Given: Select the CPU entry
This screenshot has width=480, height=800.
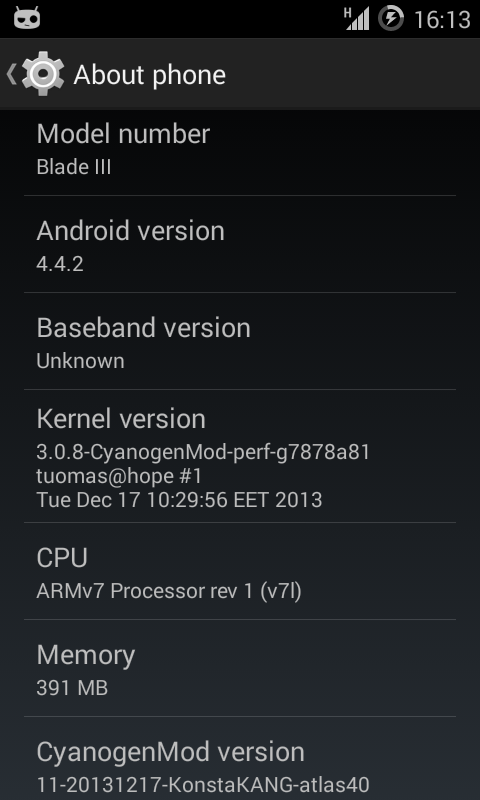Looking at the screenshot, I should point(240,571).
